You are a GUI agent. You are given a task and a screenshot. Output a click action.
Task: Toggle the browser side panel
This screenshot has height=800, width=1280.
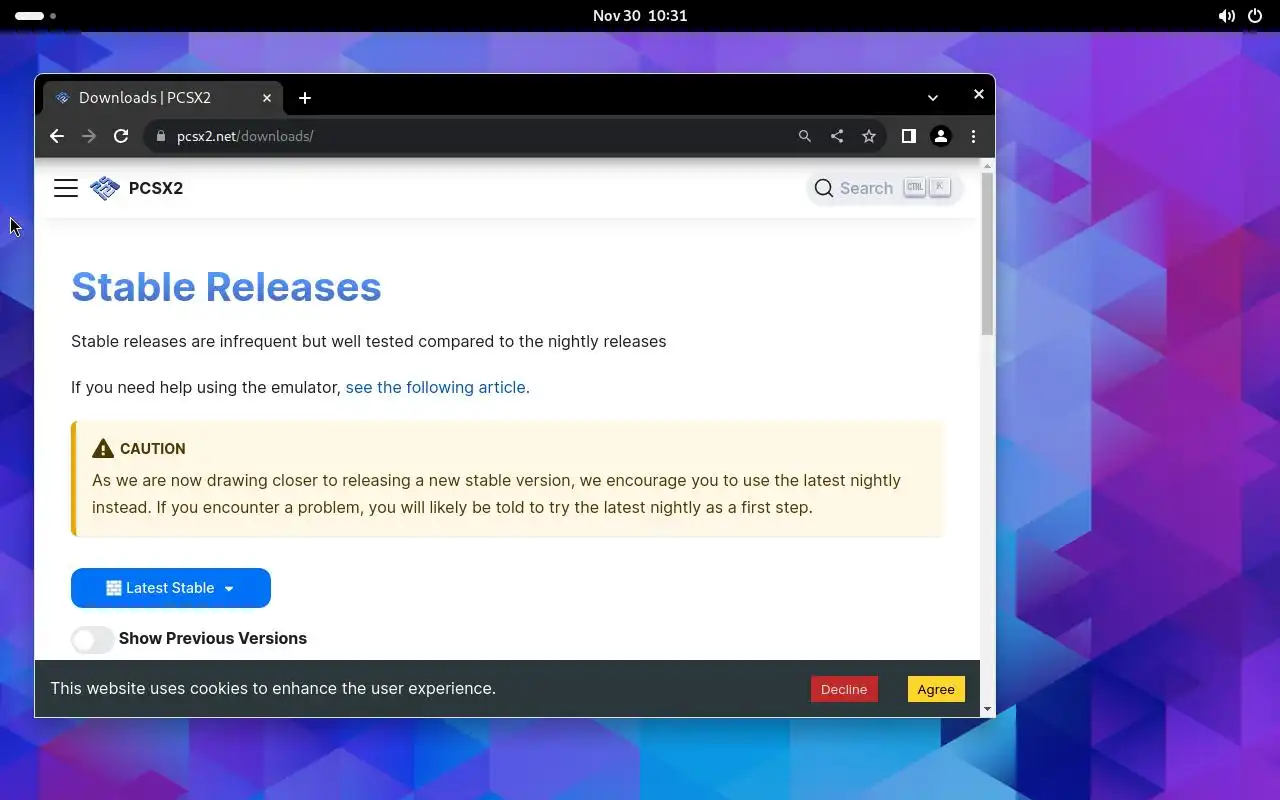[909, 136]
